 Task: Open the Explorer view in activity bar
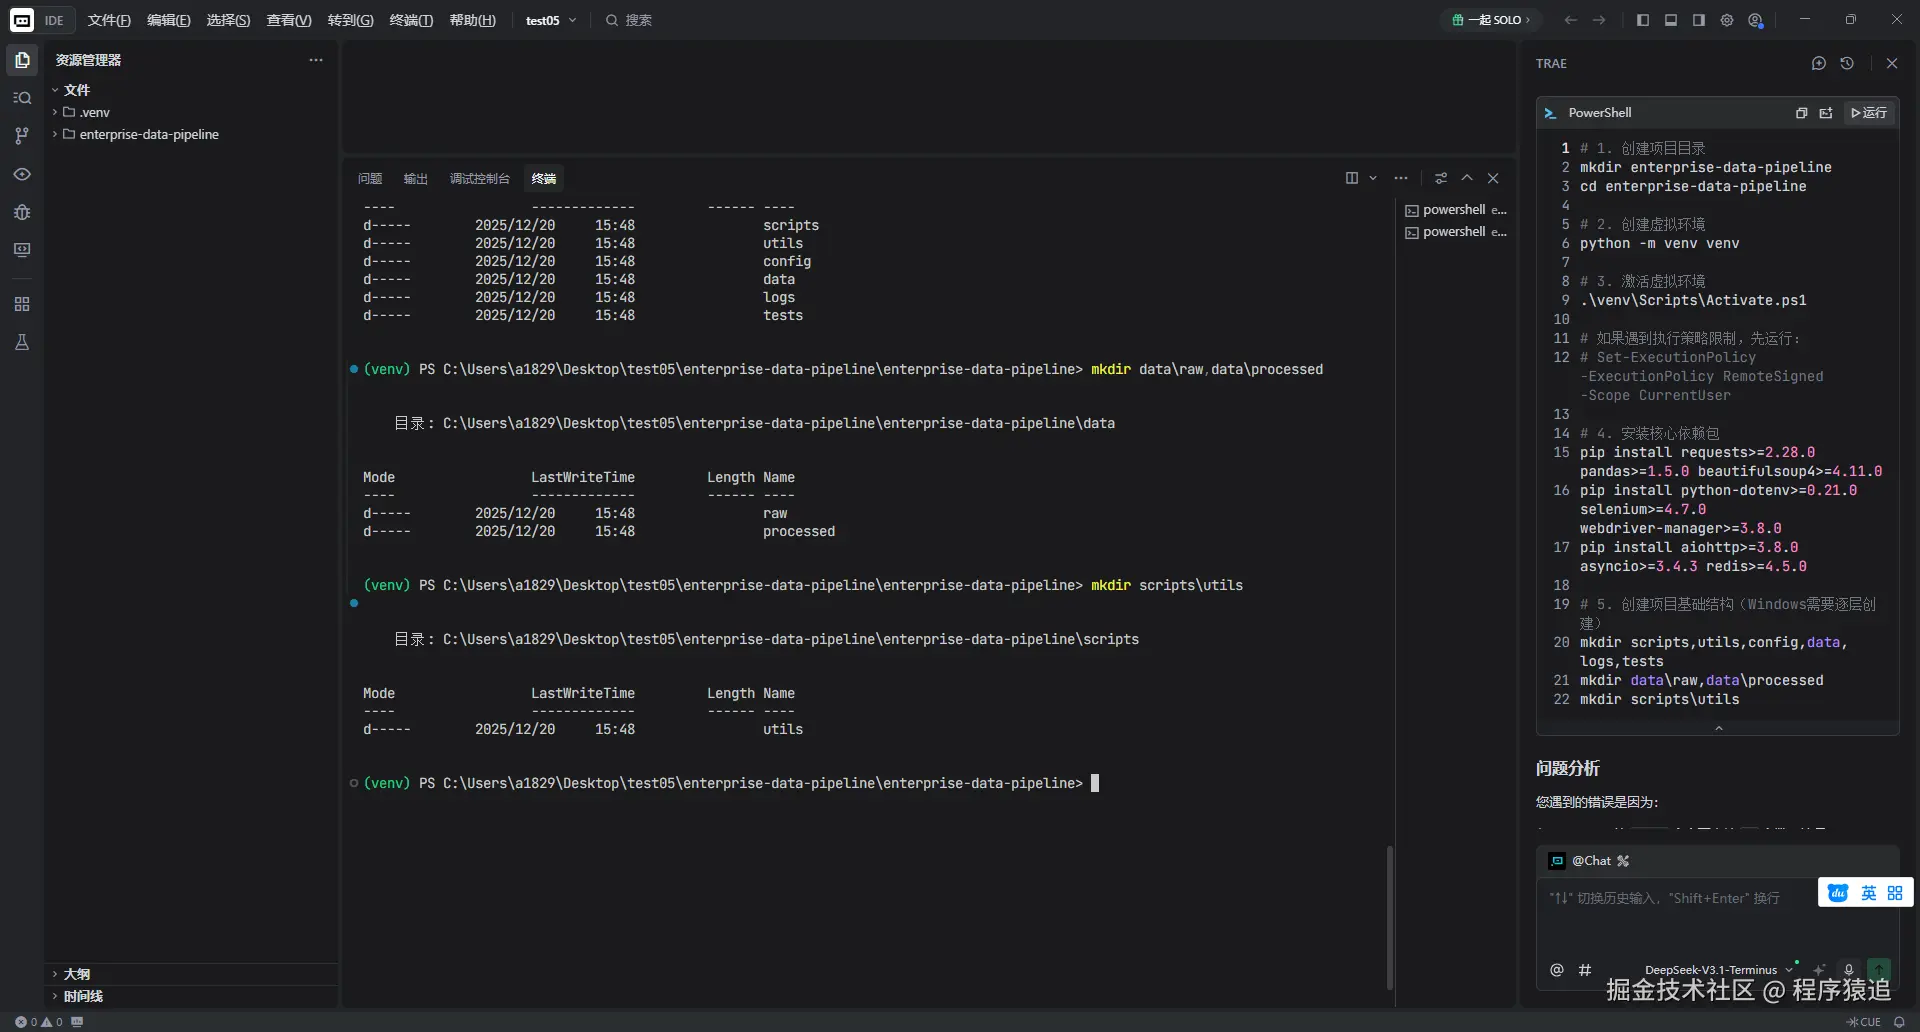tap(22, 60)
